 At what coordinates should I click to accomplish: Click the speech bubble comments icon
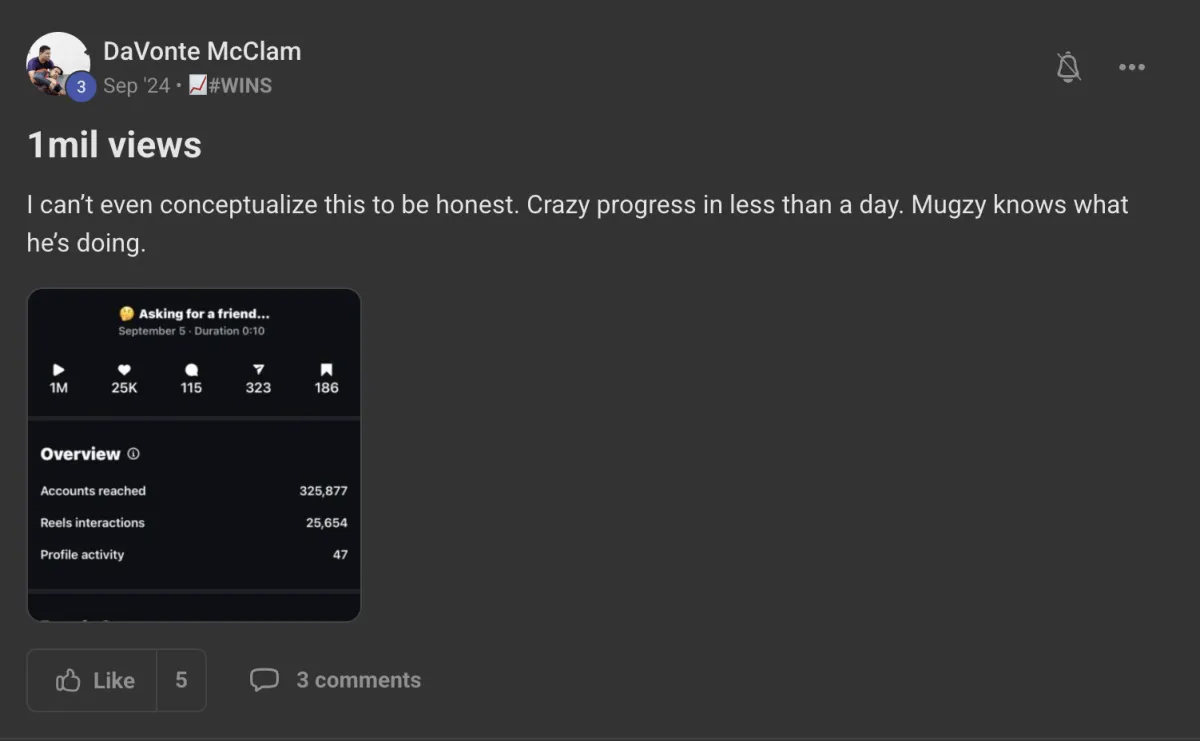pyautogui.click(x=264, y=680)
